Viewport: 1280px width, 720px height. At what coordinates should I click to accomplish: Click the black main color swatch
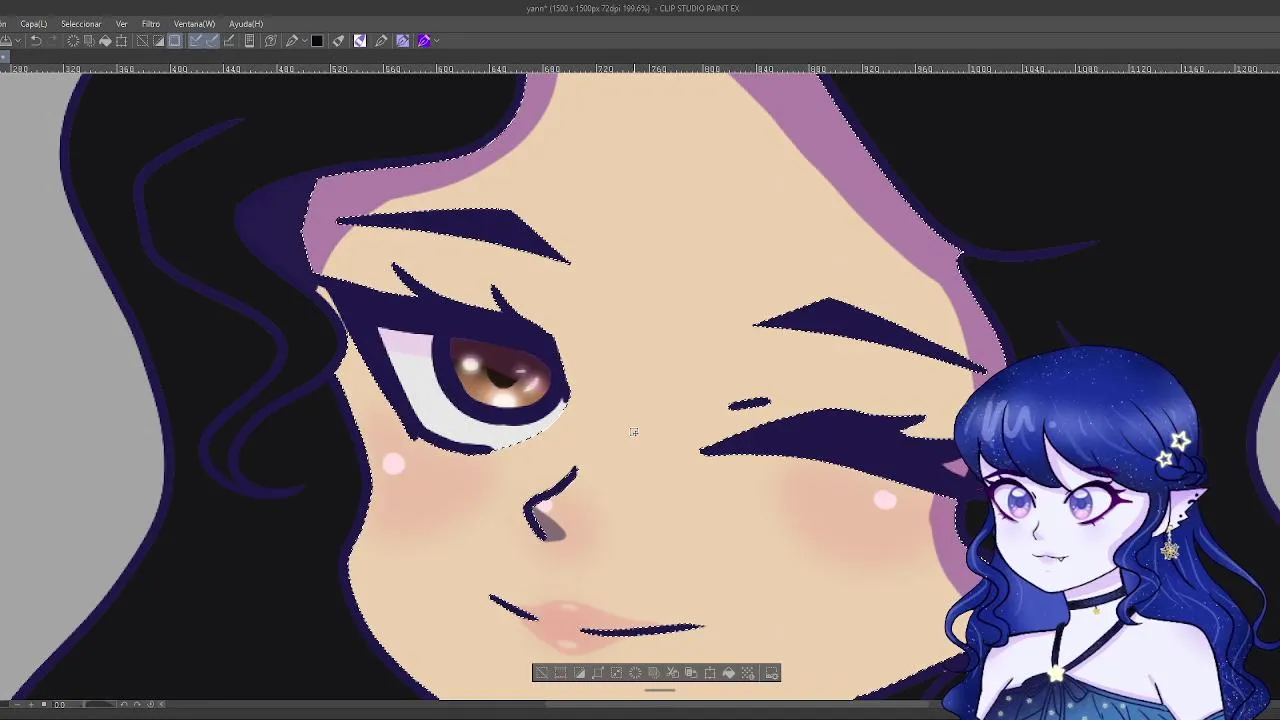coord(317,41)
